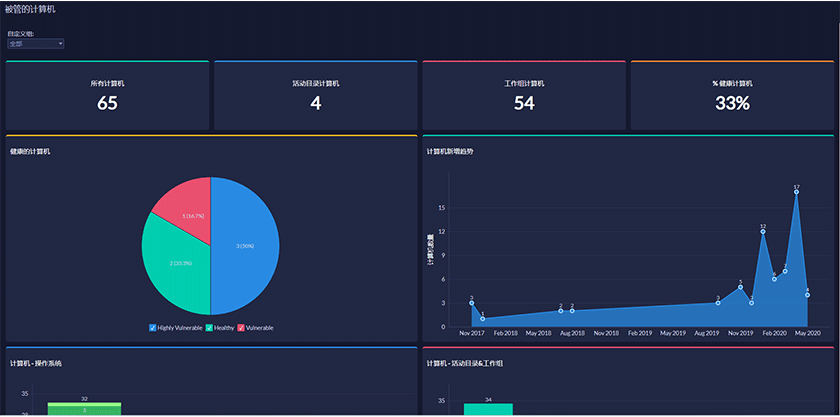Click the peak data point labeled 17
The image size is (840, 417).
(x=797, y=192)
